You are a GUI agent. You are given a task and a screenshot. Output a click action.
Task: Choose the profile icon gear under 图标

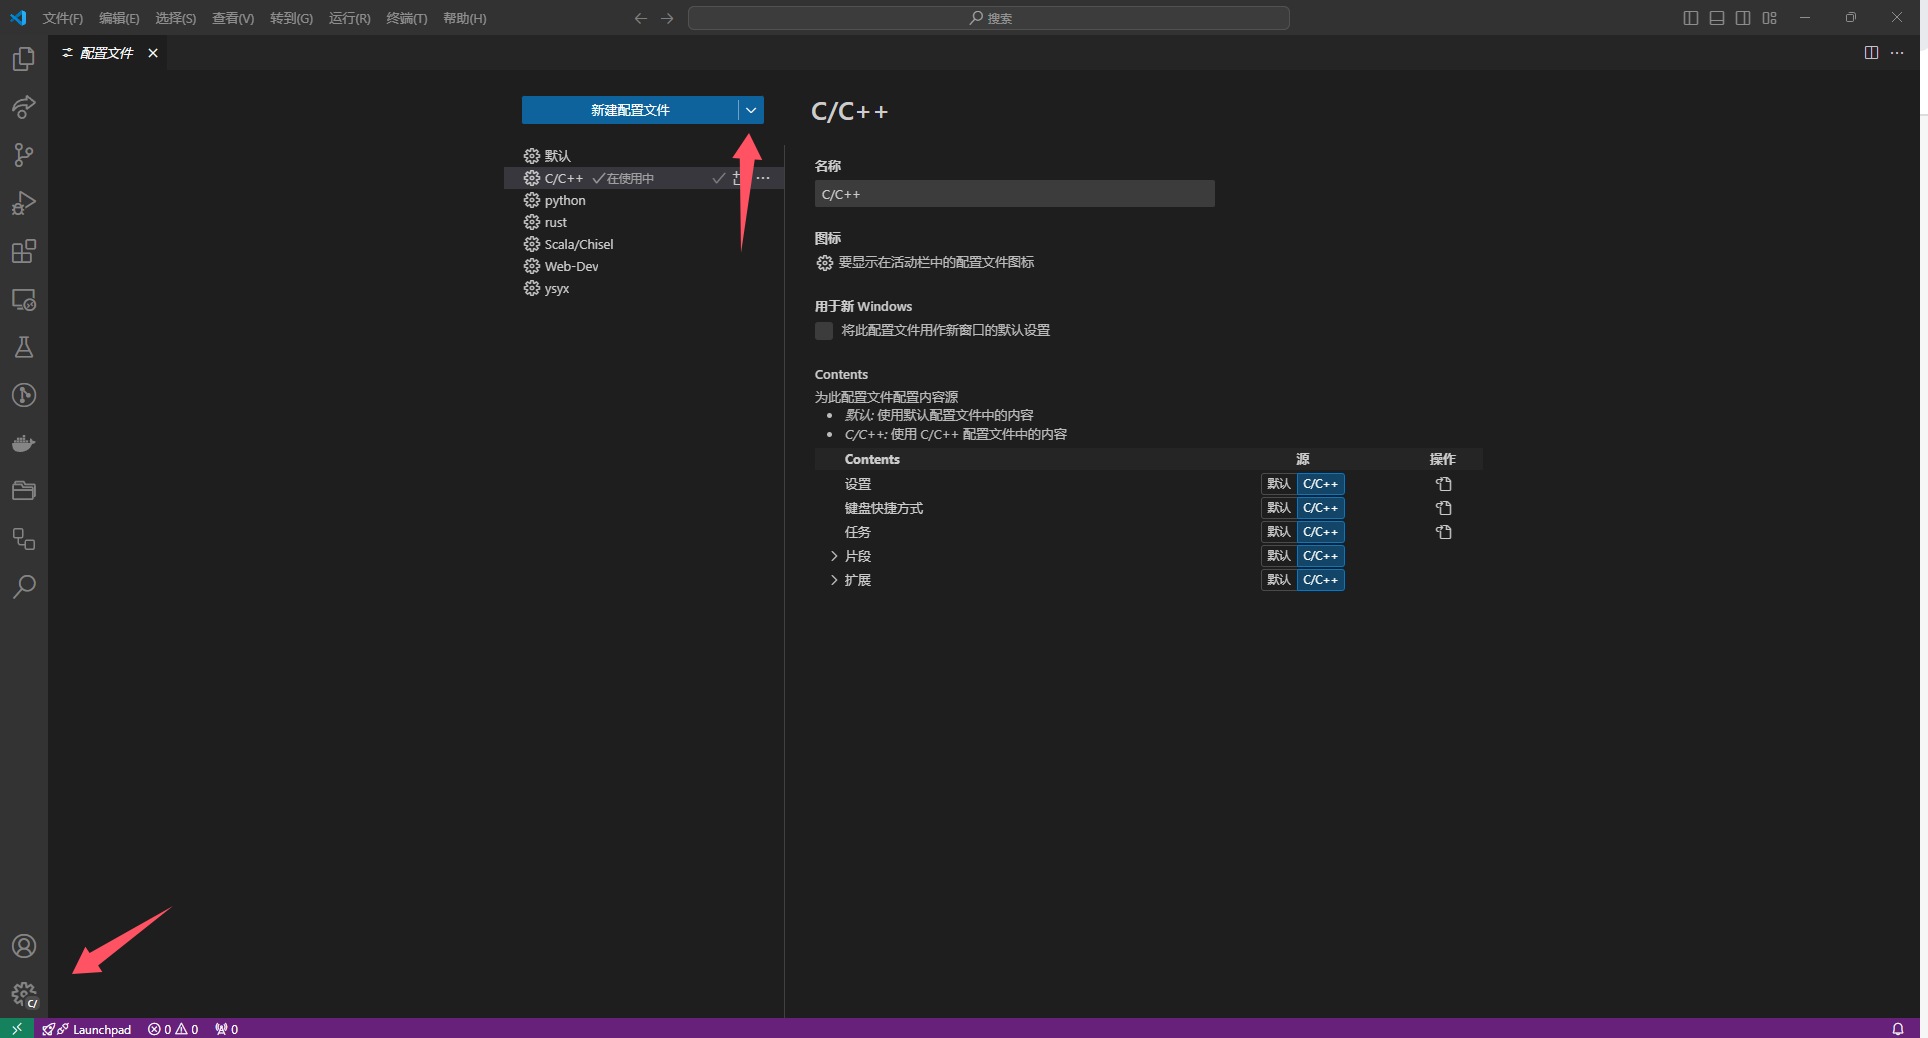[x=824, y=263]
